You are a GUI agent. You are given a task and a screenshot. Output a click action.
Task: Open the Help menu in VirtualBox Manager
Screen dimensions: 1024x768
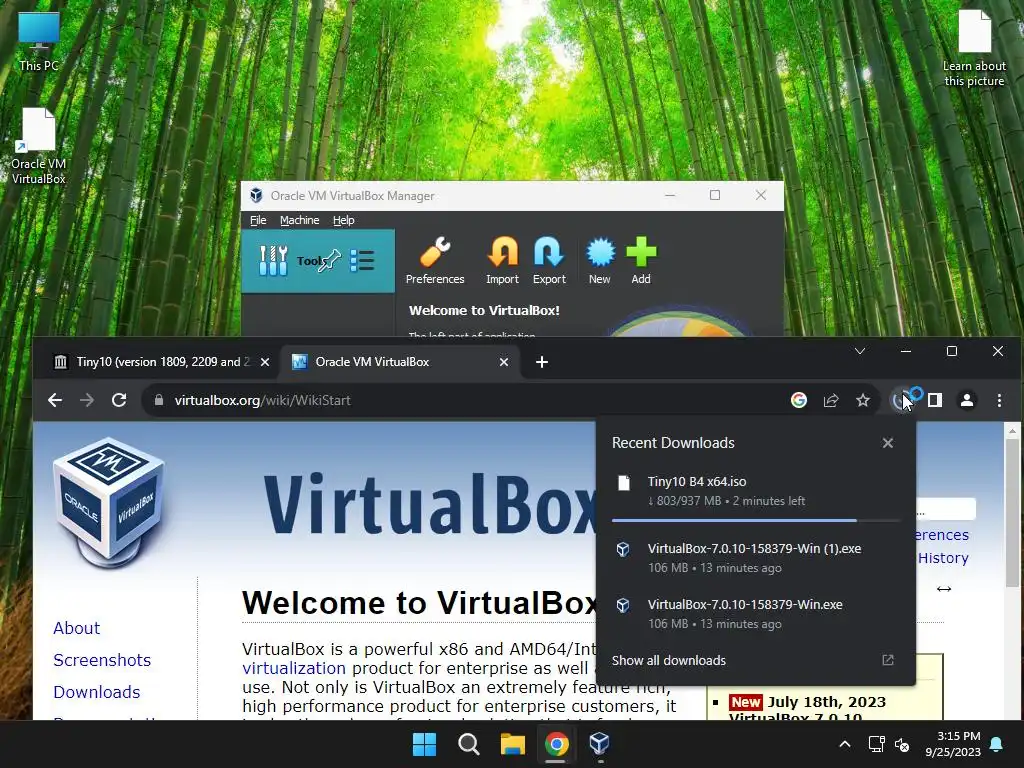tap(344, 220)
